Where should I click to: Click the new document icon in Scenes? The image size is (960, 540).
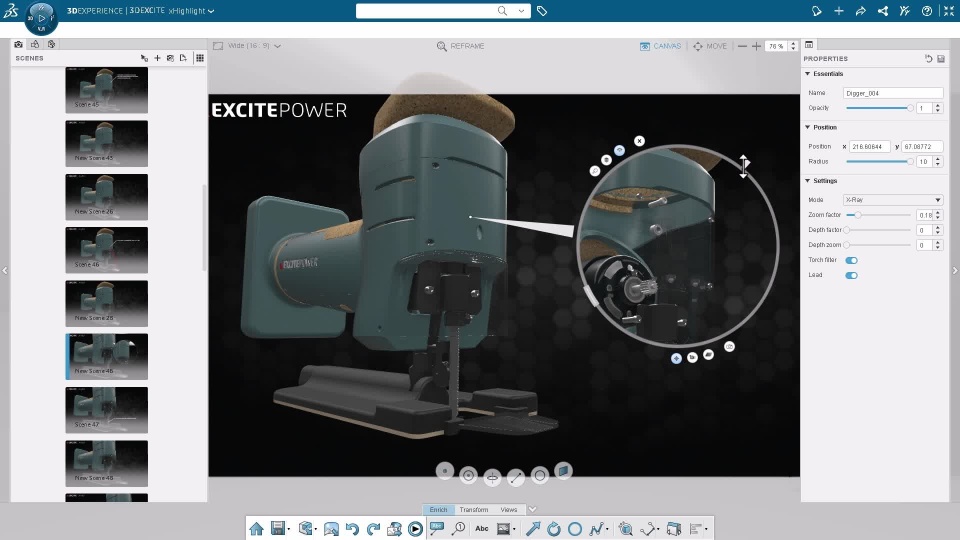click(183, 58)
